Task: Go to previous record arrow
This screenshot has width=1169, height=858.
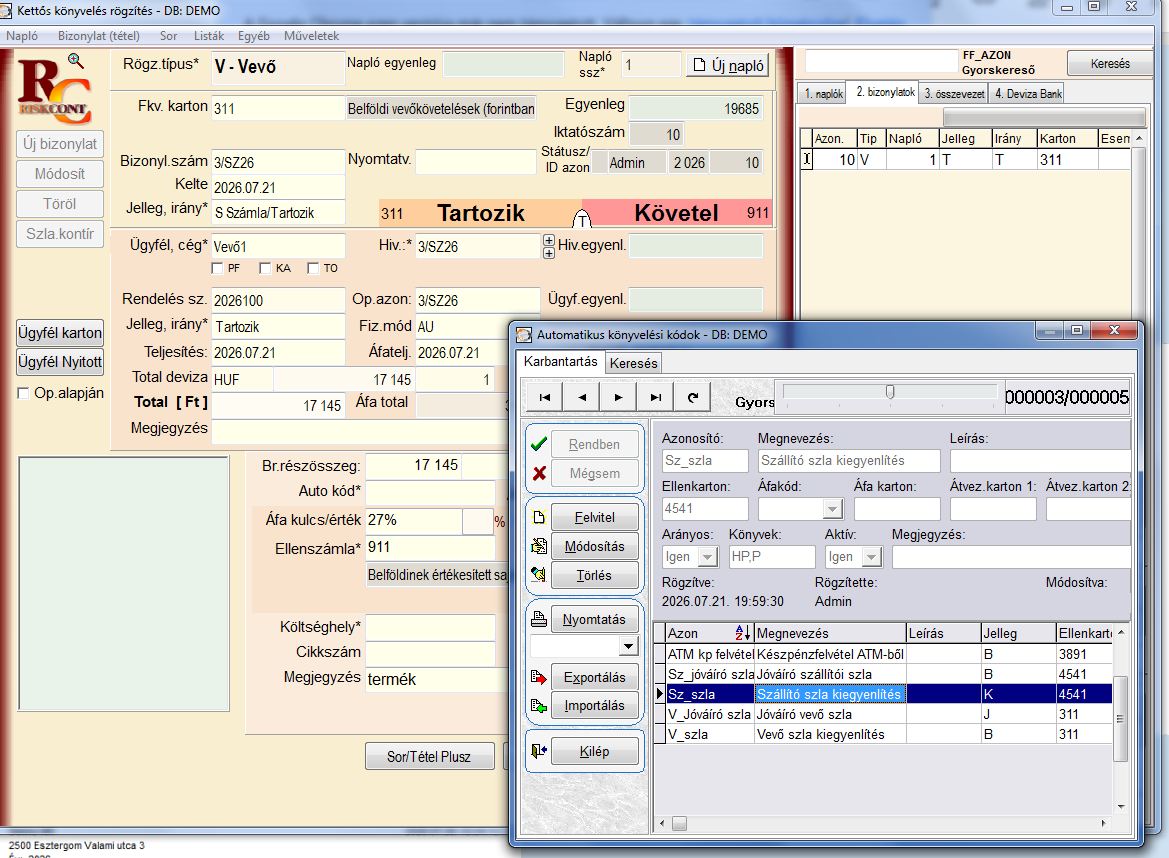Action: [582, 397]
